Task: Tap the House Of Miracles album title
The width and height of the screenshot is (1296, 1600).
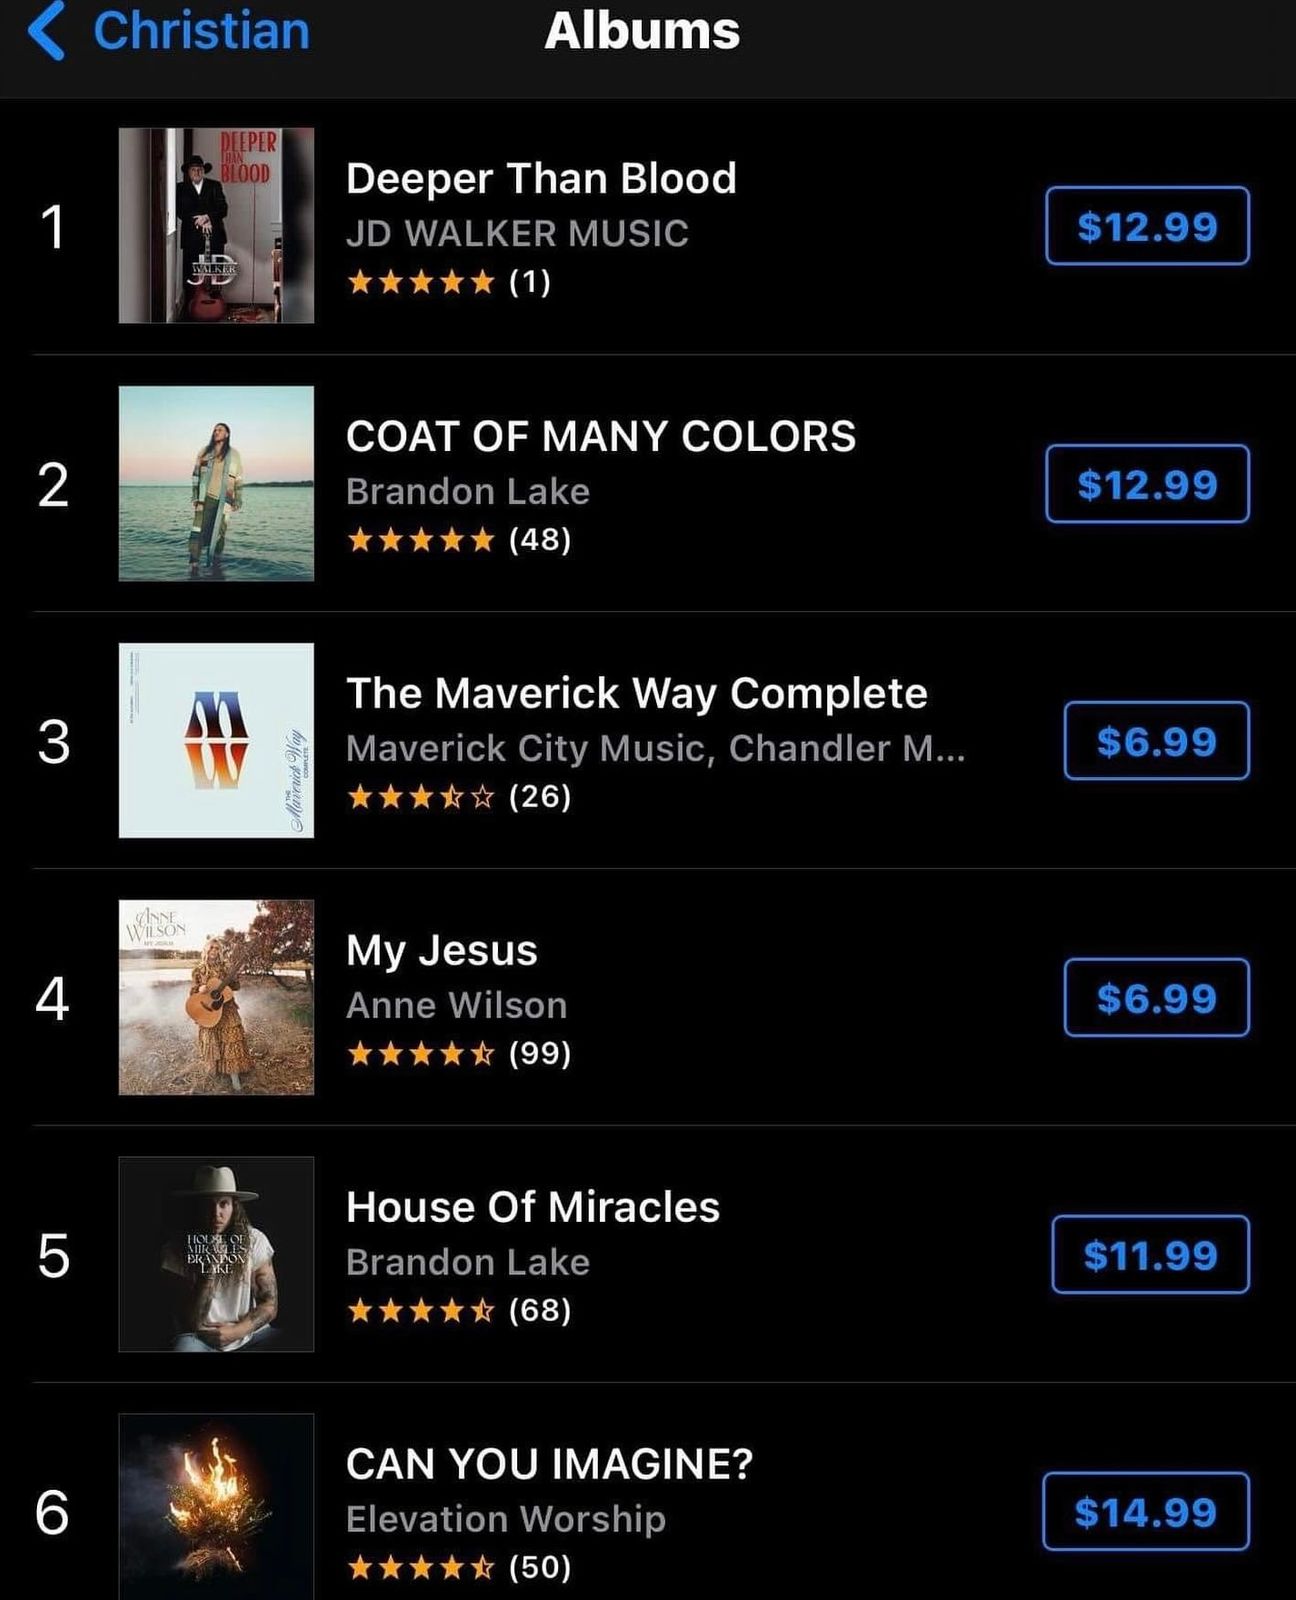Action: point(532,1207)
